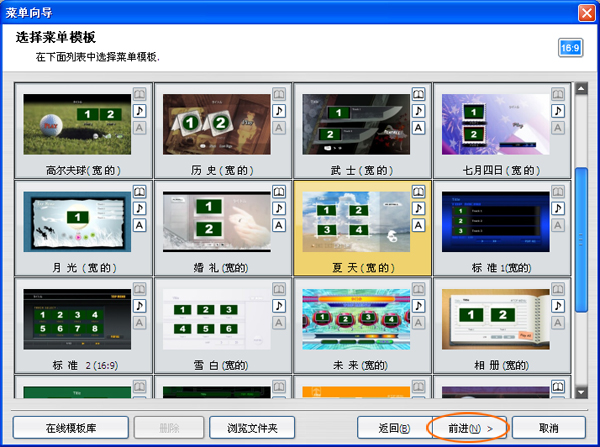Open the 在线模板库 online template library
Viewport: 600px width, 447px height.
coord(71,428)
